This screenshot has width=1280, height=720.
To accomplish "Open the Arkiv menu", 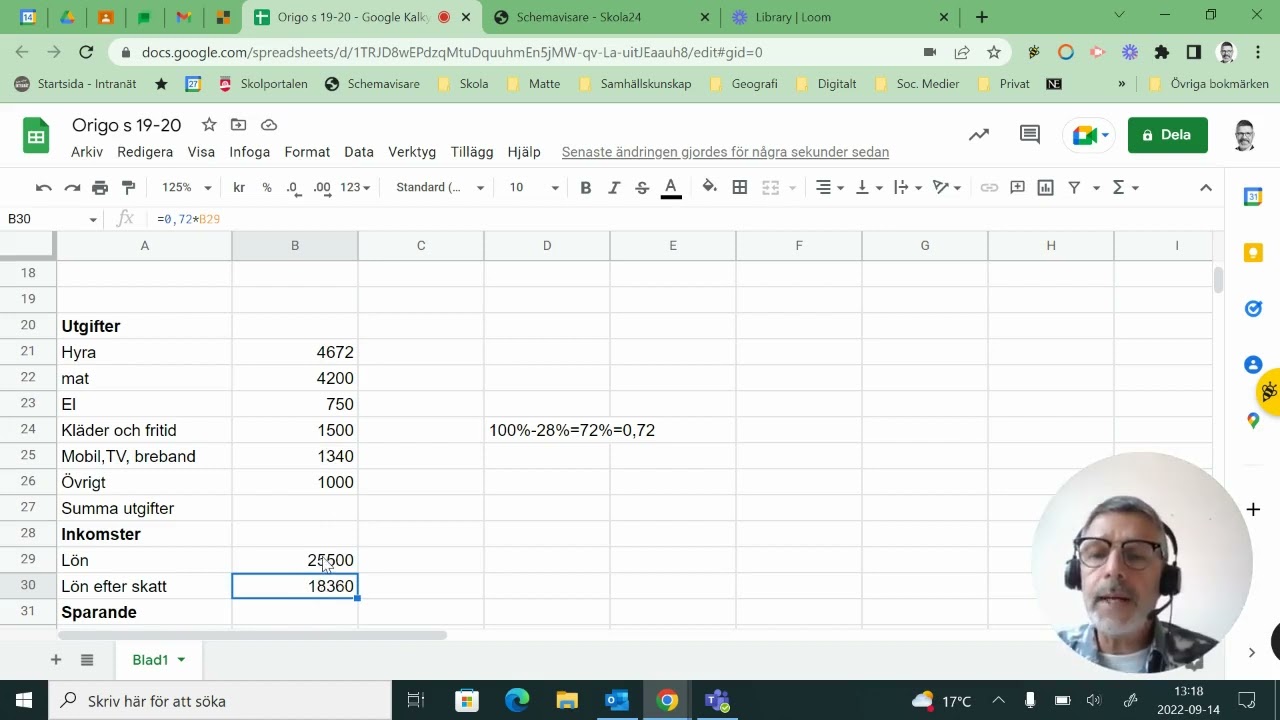I will tap(87, 152).
